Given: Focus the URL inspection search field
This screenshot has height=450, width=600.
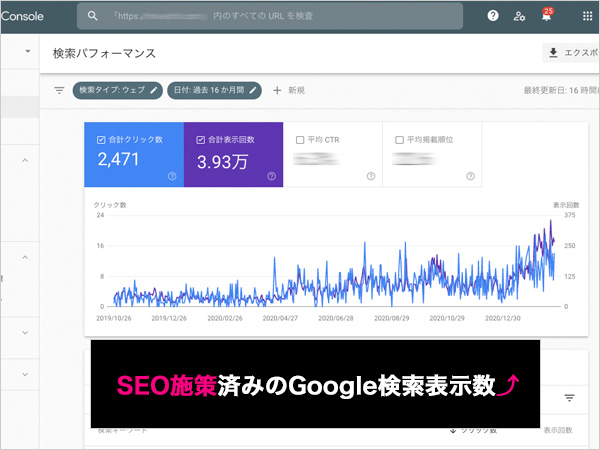Looking at the screenshot, I should pyautogui.click(x=270, y=16).
